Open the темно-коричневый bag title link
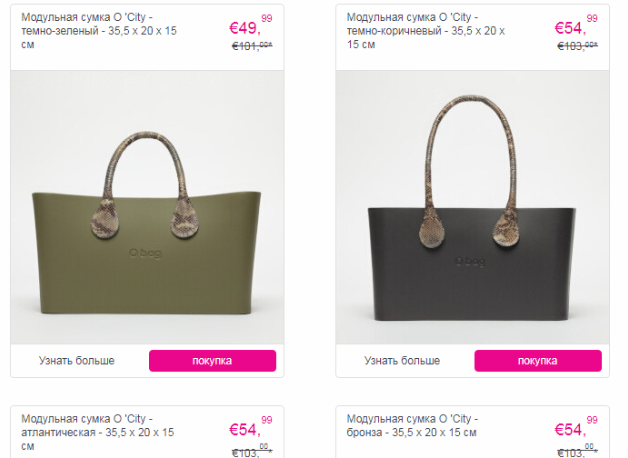This screenshot has height=458, width=628. pos(426,31)
